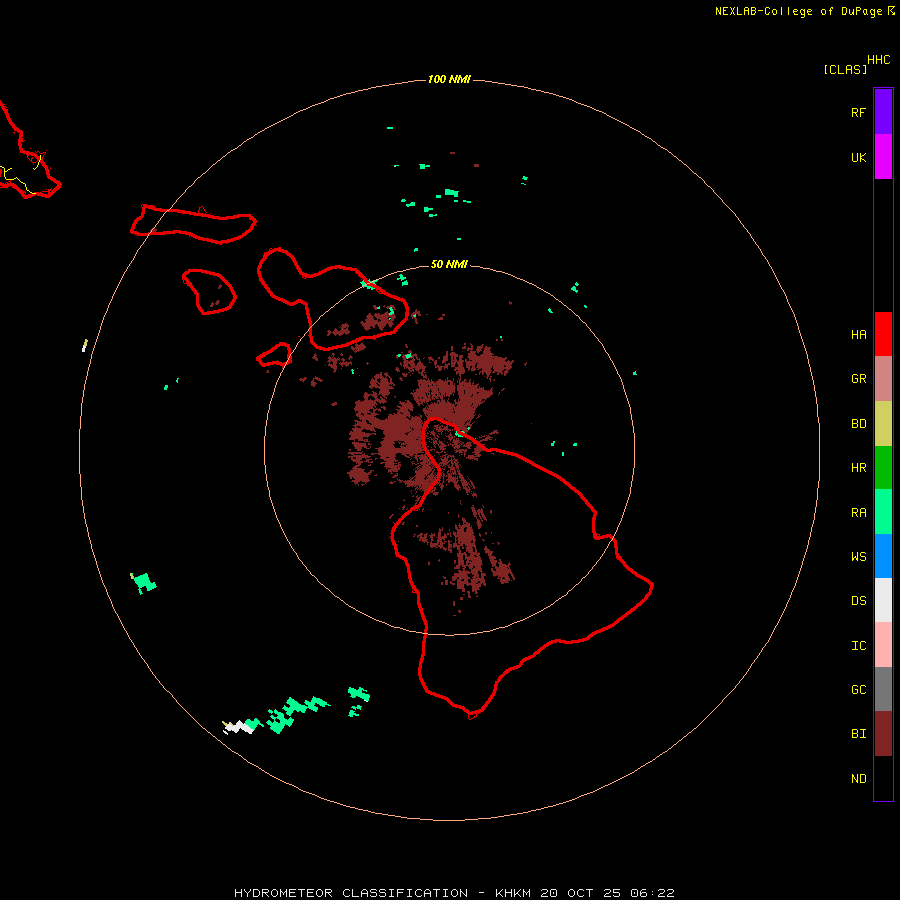Viewport: 900px width, 900px height.
Task: Click the HA red legend swatch
Action: click(883, 334)
